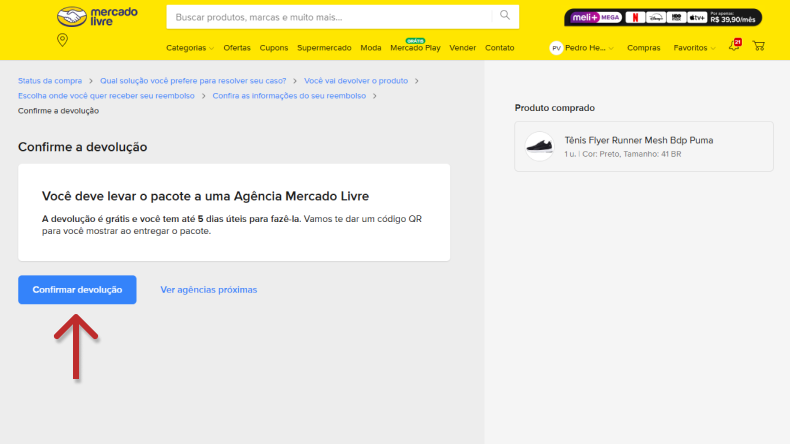Open 'Escolha onde você quer receber seu reembolso' breadcrumb
This screenshot has width=790, height=444.
pyautogui.click(x=106, y=96)
